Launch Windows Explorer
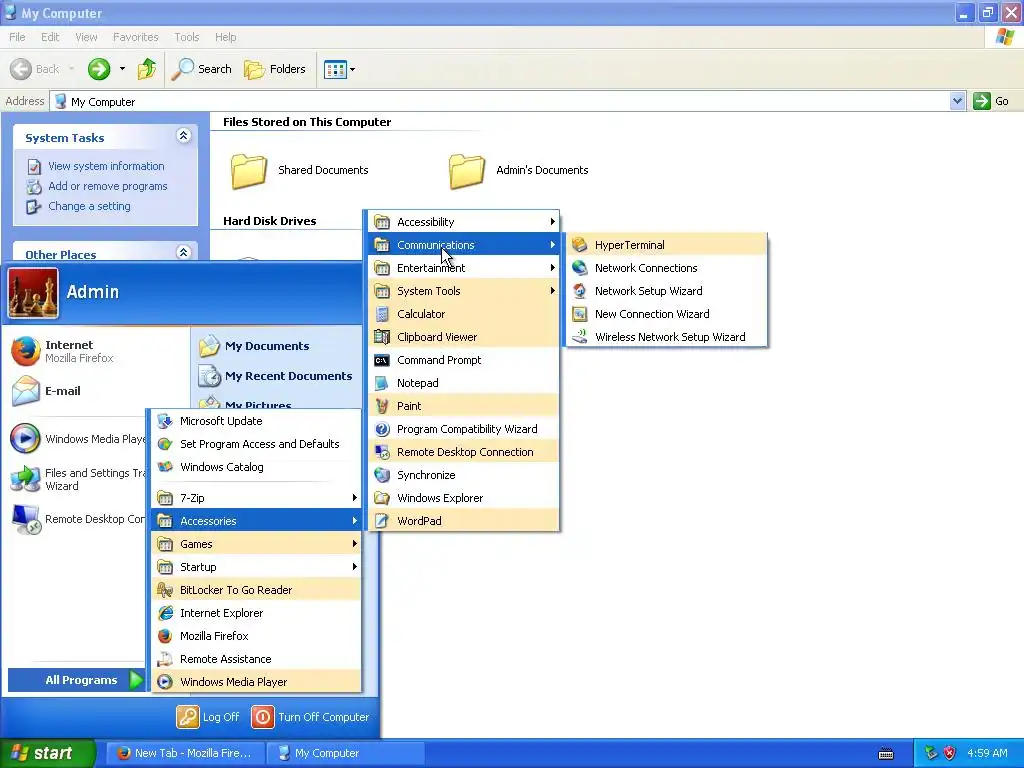The width and height of the screenshot is (1024, 768). (x=464, y=498)
